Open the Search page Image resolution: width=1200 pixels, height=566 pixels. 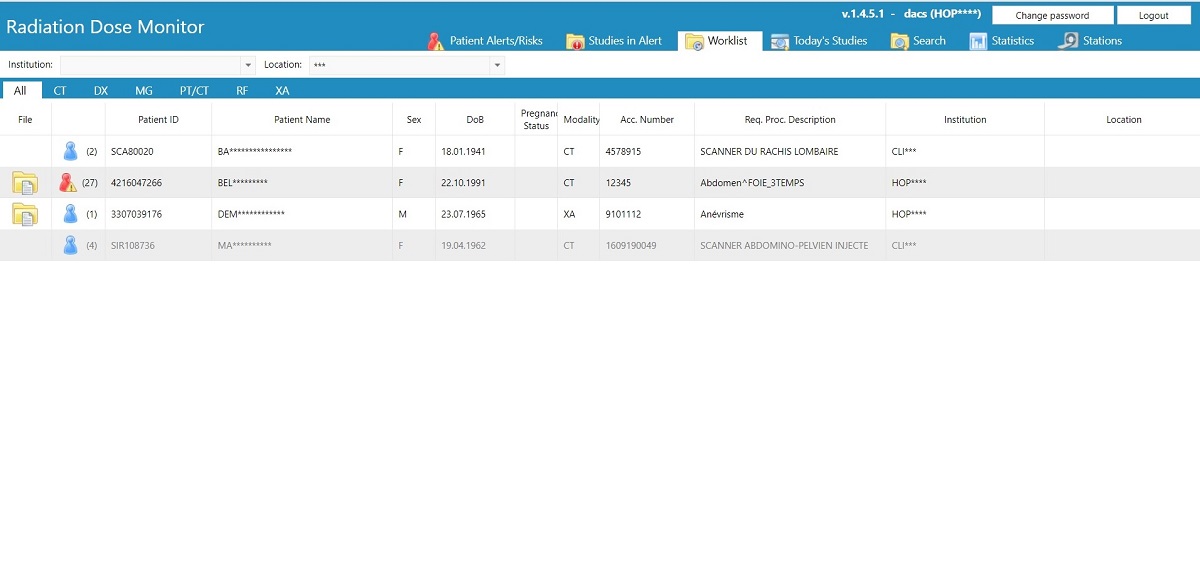click(918, 41)
